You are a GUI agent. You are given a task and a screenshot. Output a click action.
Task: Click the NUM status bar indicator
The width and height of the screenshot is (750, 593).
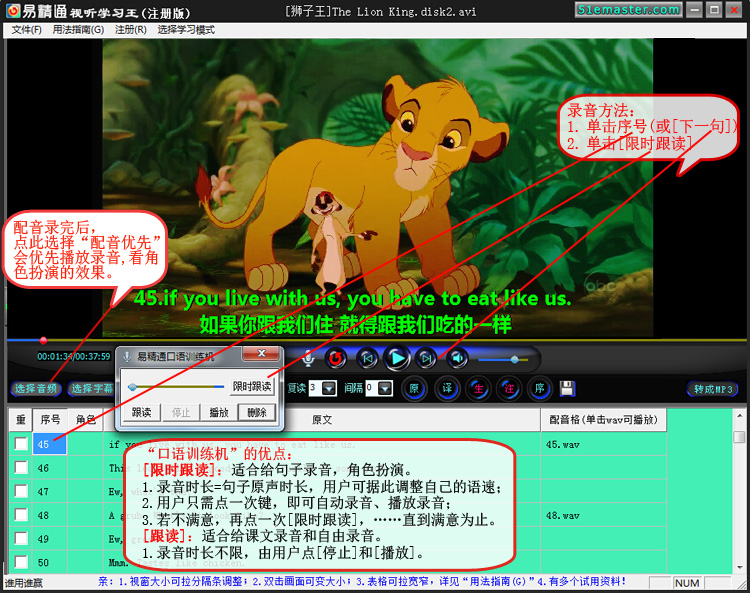687,583
